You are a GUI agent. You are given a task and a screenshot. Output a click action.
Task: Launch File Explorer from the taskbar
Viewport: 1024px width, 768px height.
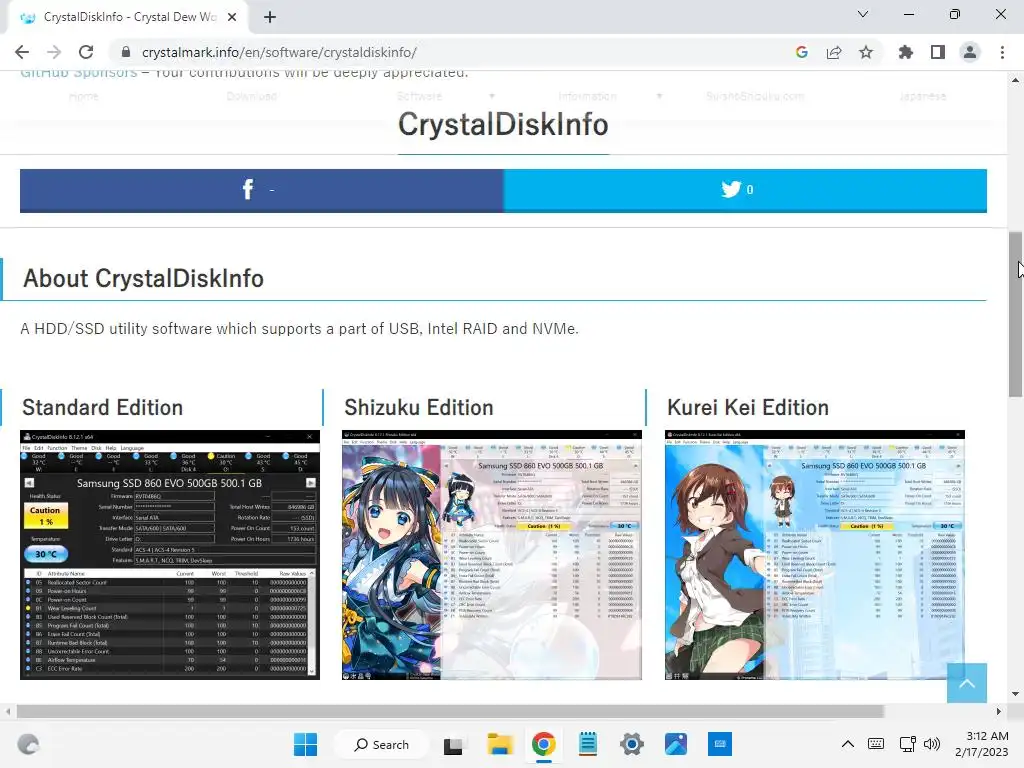pos(500,744)
